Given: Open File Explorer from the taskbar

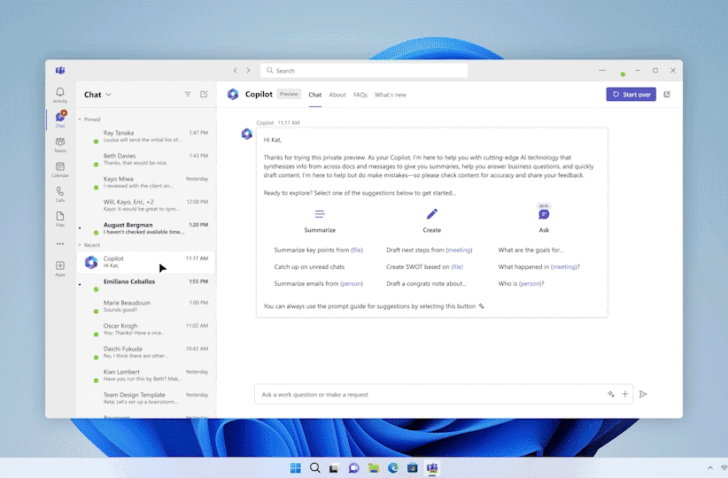Looking at the screenshot, I should tap(373, 468).
